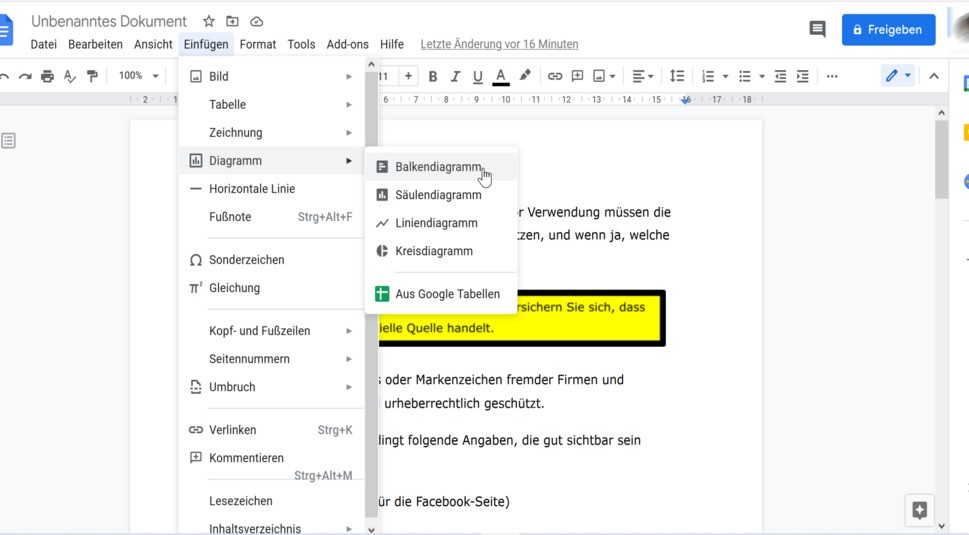Viewport: 969px width, 535px height.
Task: Expand the bulleted list dropdown arrow
Action: point(762,76)
